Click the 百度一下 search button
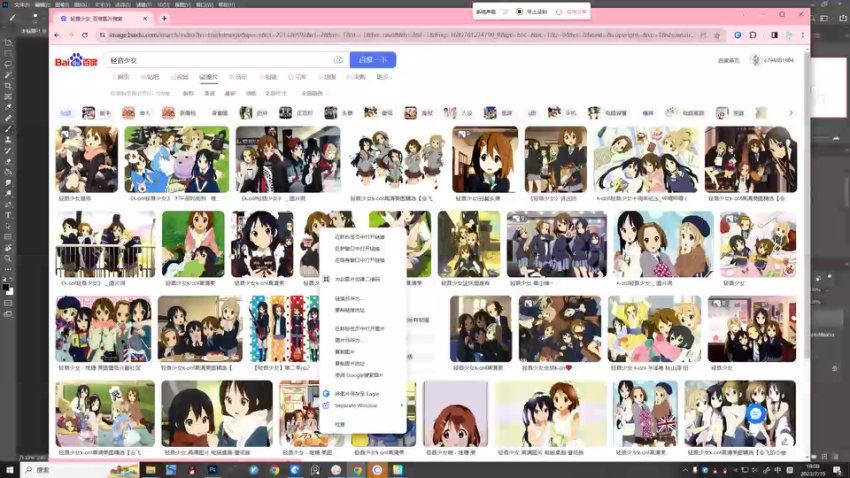Image resolution: width=850 pixels, height=478 pixels. click(372, 60)
